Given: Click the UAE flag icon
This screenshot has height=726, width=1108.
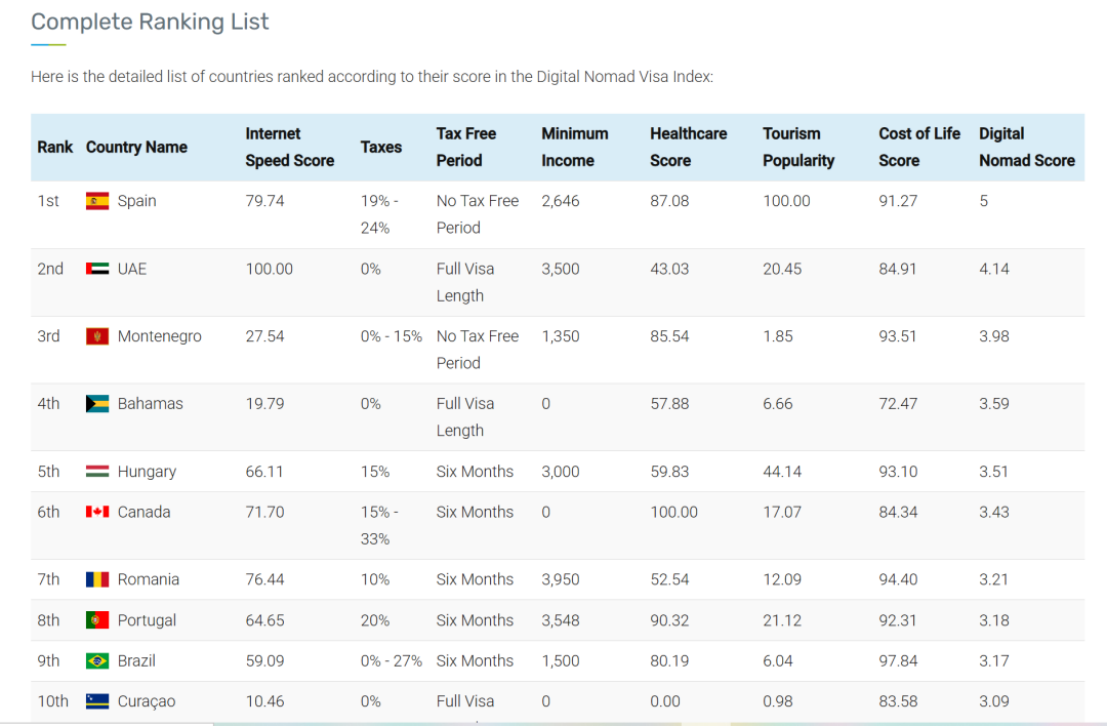Looking at the screenshot, I should 98,269.
